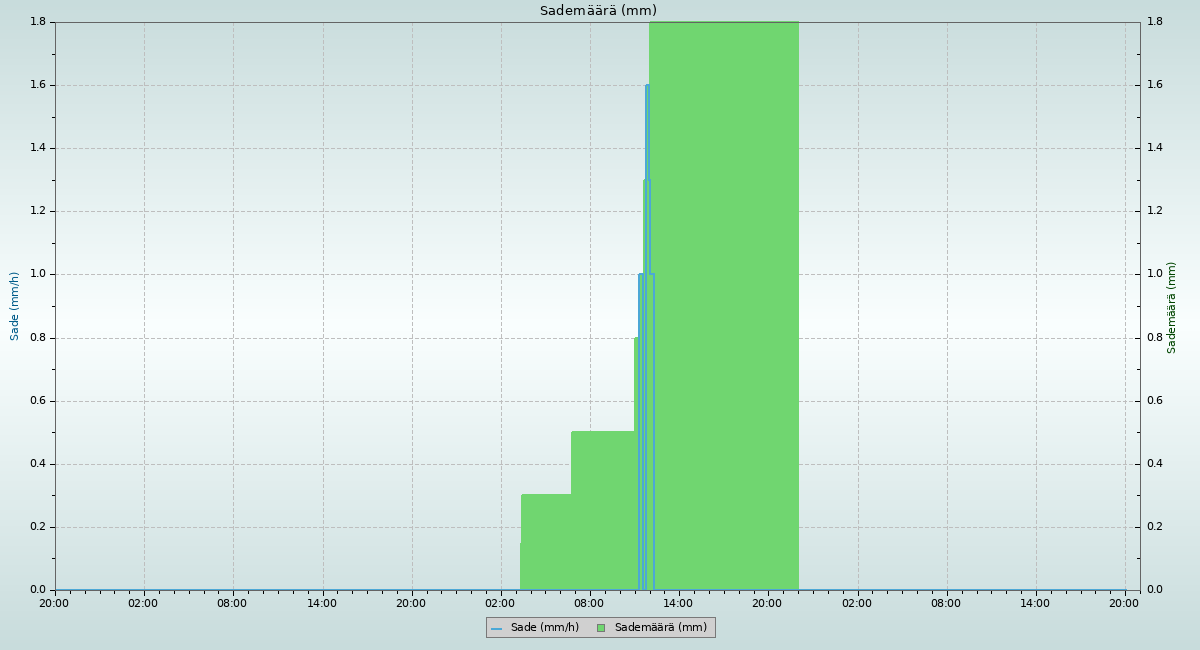Click the 0.6 tick label on the left axis
The width and height of the screenshot is (1200, 650).
click(x=39, y=401)
